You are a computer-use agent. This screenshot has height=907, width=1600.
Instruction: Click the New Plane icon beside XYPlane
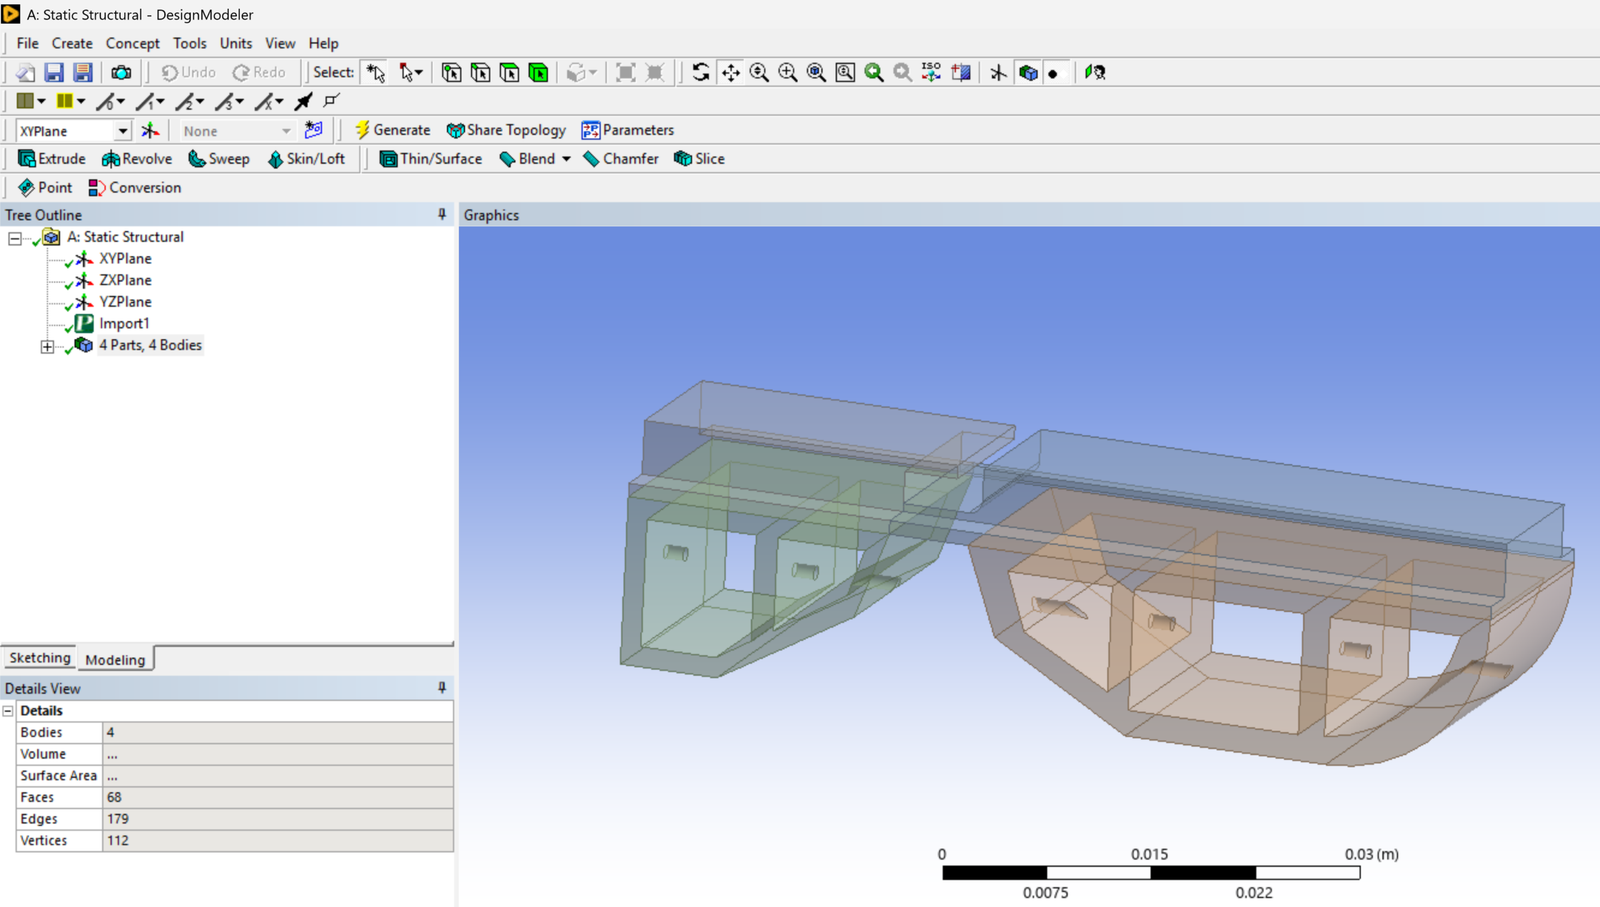click(150, 130)
